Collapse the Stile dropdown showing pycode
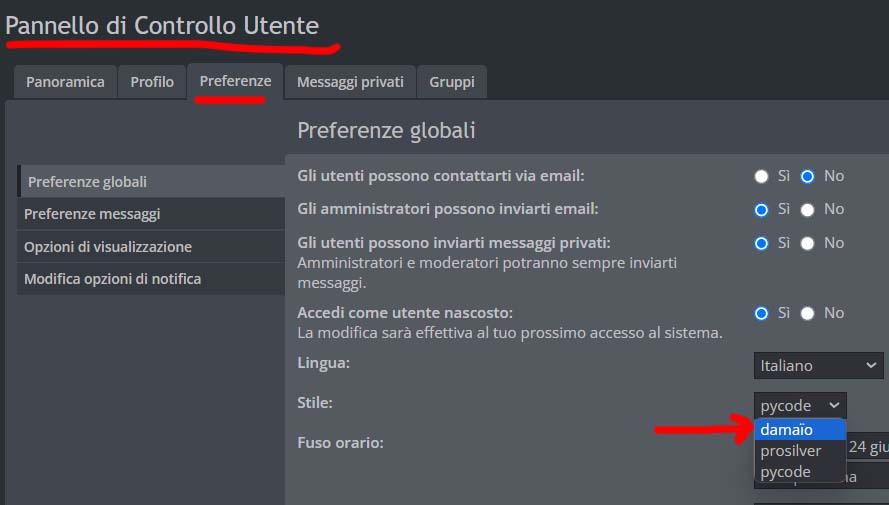The width and height of the screenshot is (889, 505). pyautogui.click(x=800, y=406)
